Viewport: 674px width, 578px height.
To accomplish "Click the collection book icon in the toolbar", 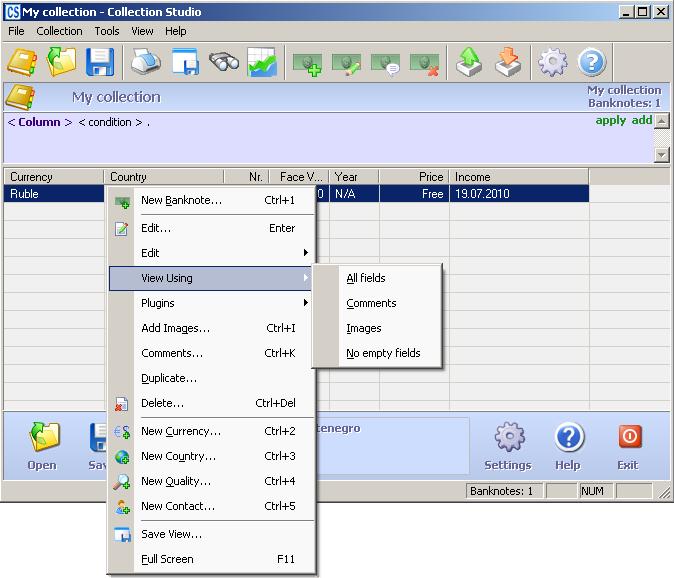I will tap(21, 62).
